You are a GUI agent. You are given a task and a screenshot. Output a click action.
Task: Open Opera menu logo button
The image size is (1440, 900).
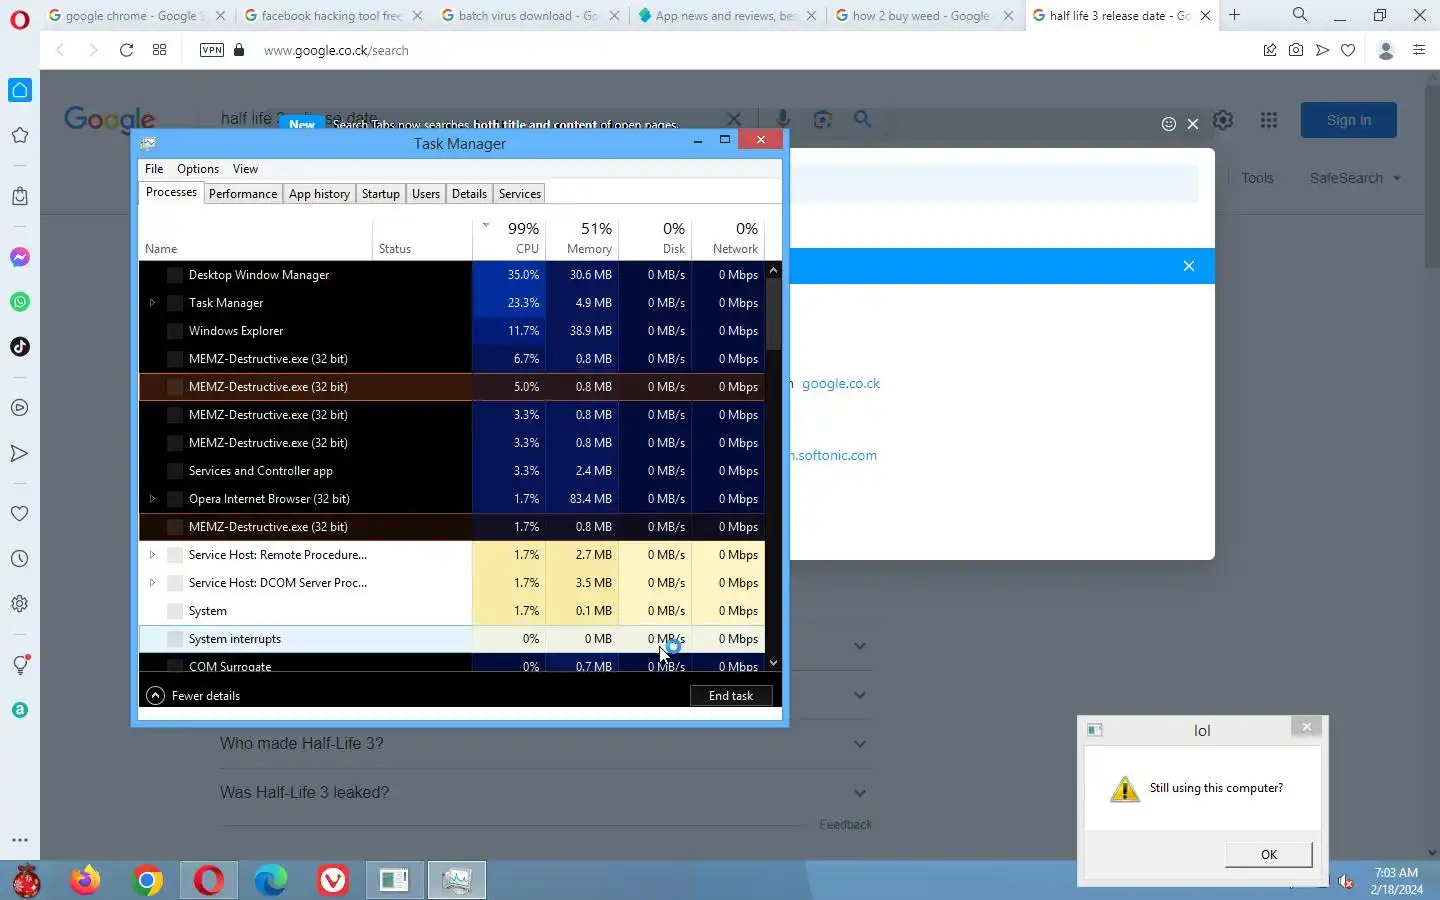(x=19, y=20)
